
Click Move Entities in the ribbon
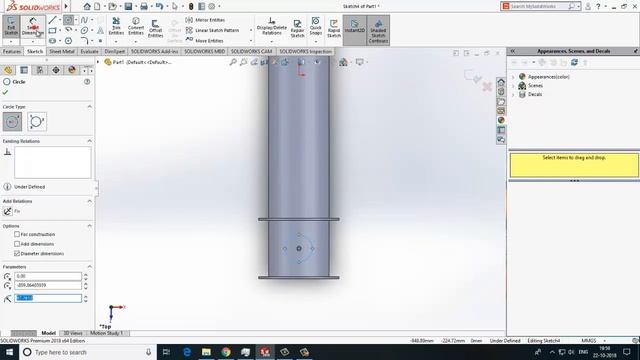pos(205,40)
